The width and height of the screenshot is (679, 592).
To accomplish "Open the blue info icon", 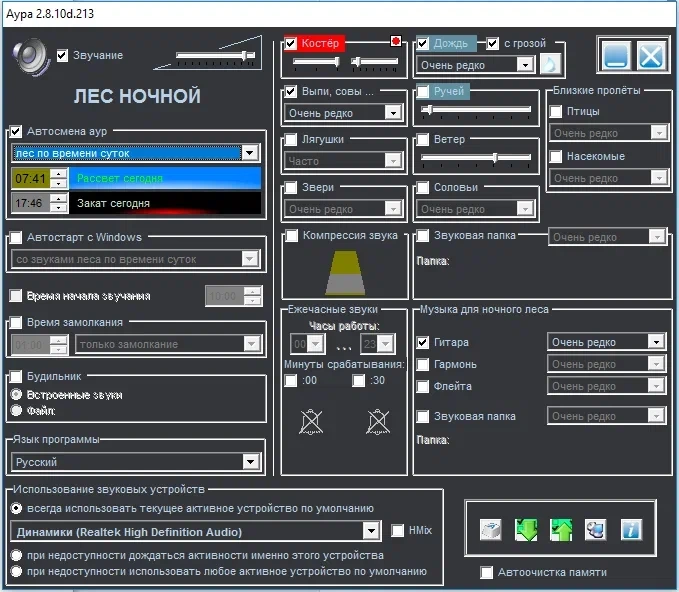I will [631, 530].
